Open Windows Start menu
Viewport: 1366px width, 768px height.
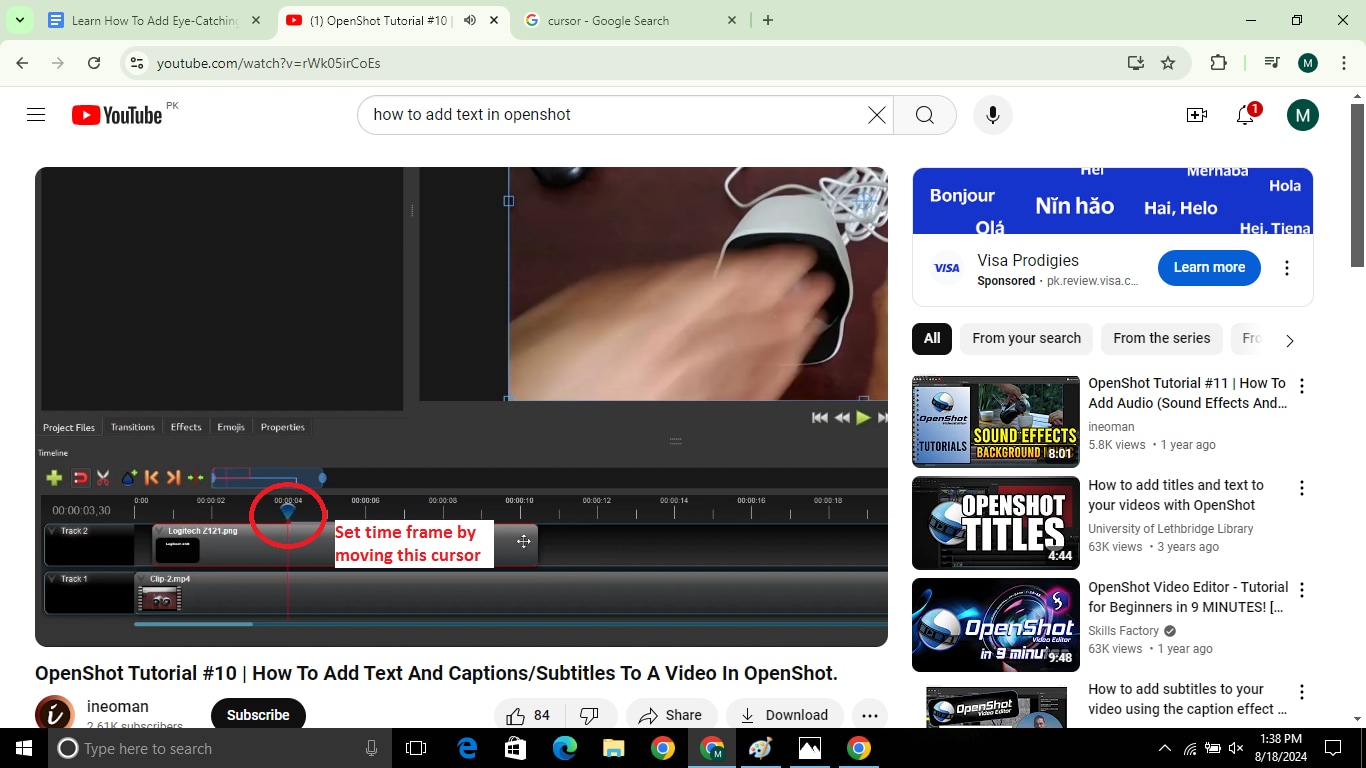(x=24, y=748)
